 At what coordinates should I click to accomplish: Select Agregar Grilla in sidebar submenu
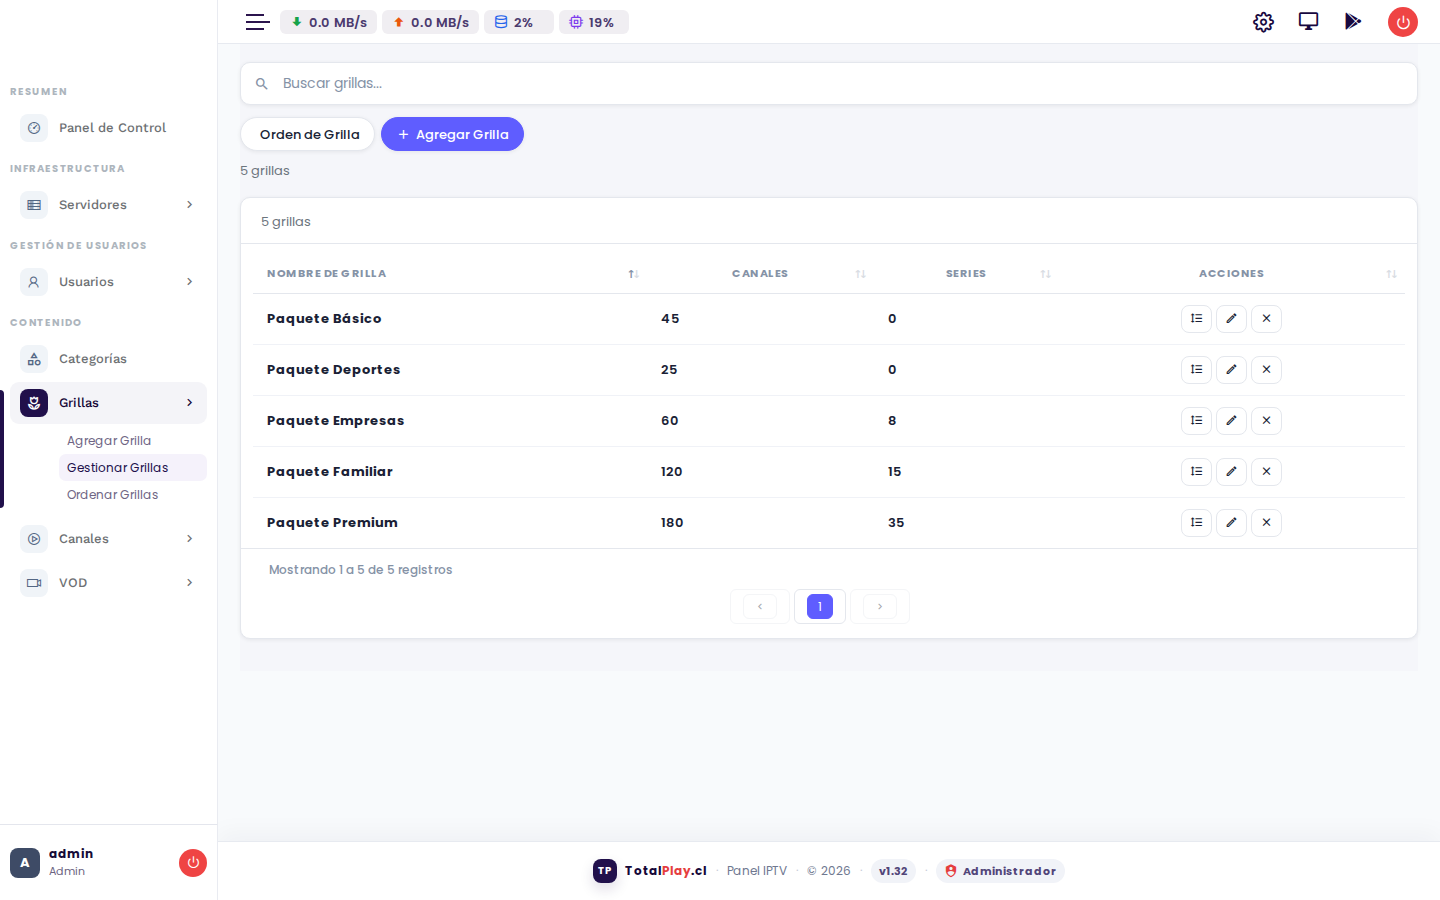[x=109, y=441]
